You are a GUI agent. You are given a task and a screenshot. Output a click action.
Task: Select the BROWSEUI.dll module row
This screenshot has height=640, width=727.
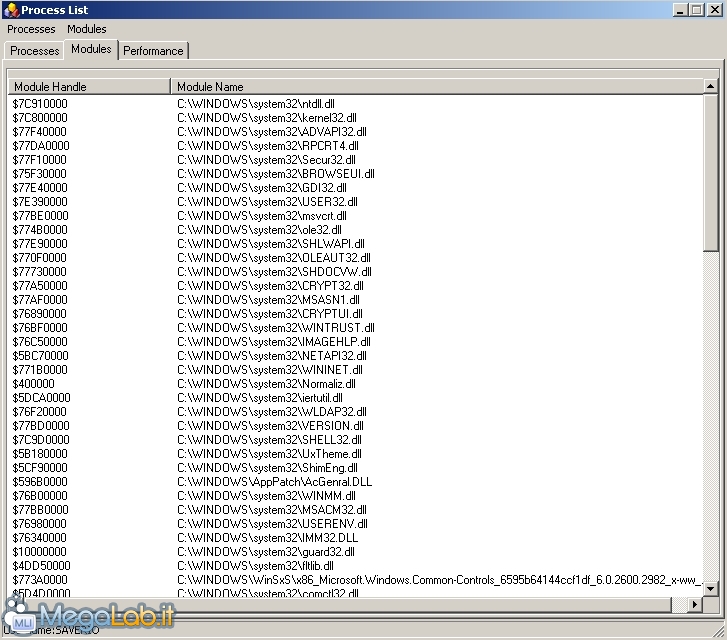(x=356, y=174)
